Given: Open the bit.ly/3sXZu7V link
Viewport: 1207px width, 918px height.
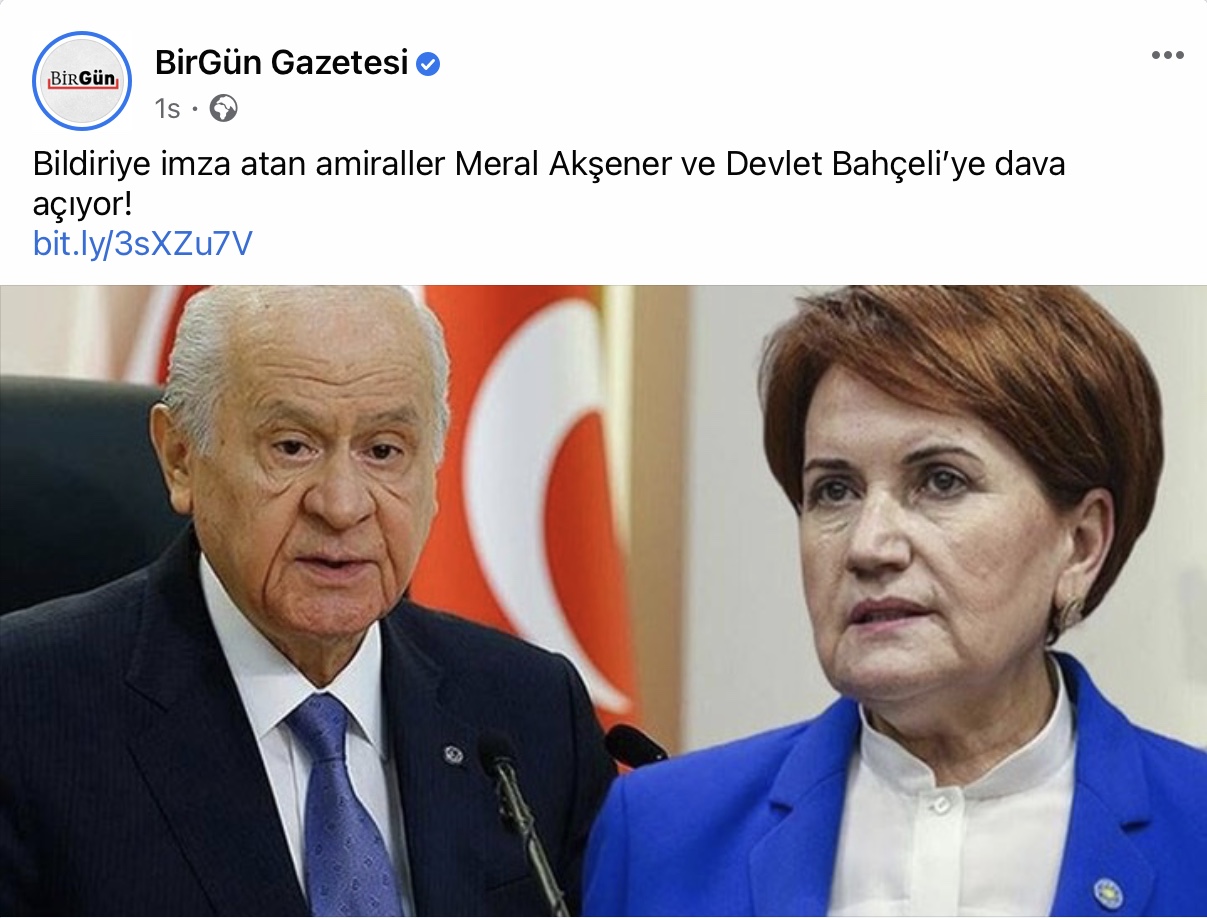Looking at the screenshot, I should coord(143,244).
